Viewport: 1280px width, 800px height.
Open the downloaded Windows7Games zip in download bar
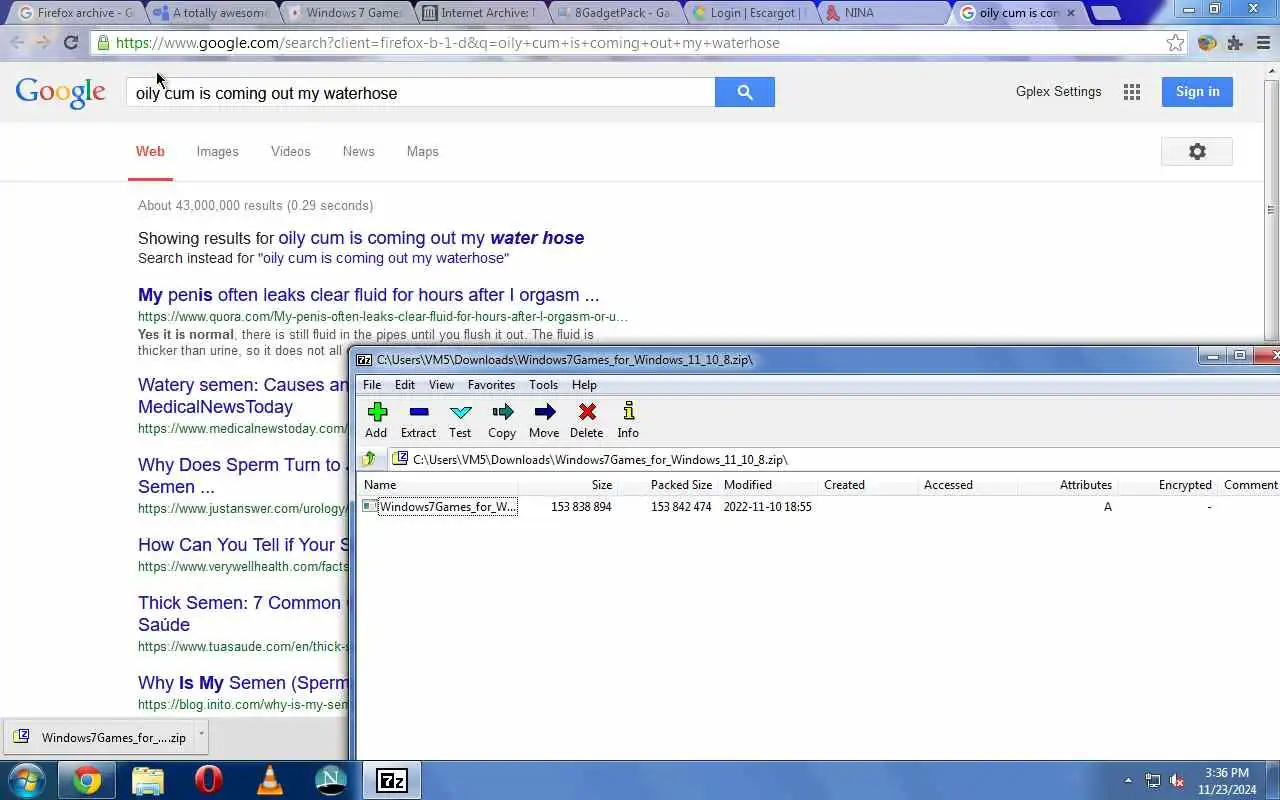click(100, 738)
